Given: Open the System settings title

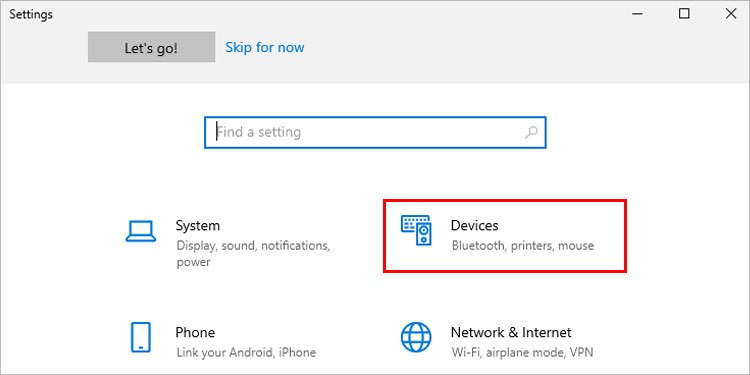Looking at the screenshot, I should click(198, 225).
